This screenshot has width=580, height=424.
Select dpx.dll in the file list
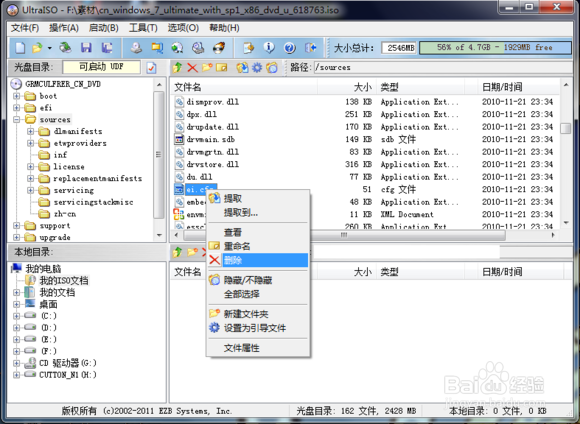(x=202, y=114)
